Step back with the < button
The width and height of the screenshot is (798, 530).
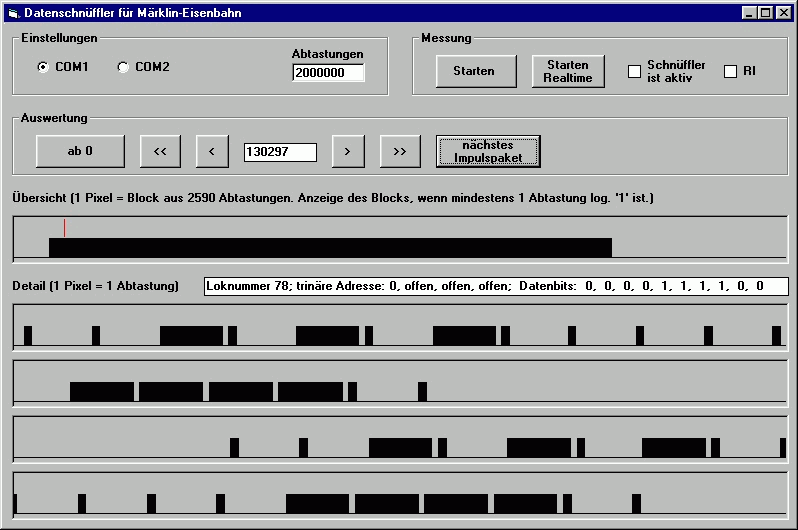pyautogui.click(x=212, y=151)
